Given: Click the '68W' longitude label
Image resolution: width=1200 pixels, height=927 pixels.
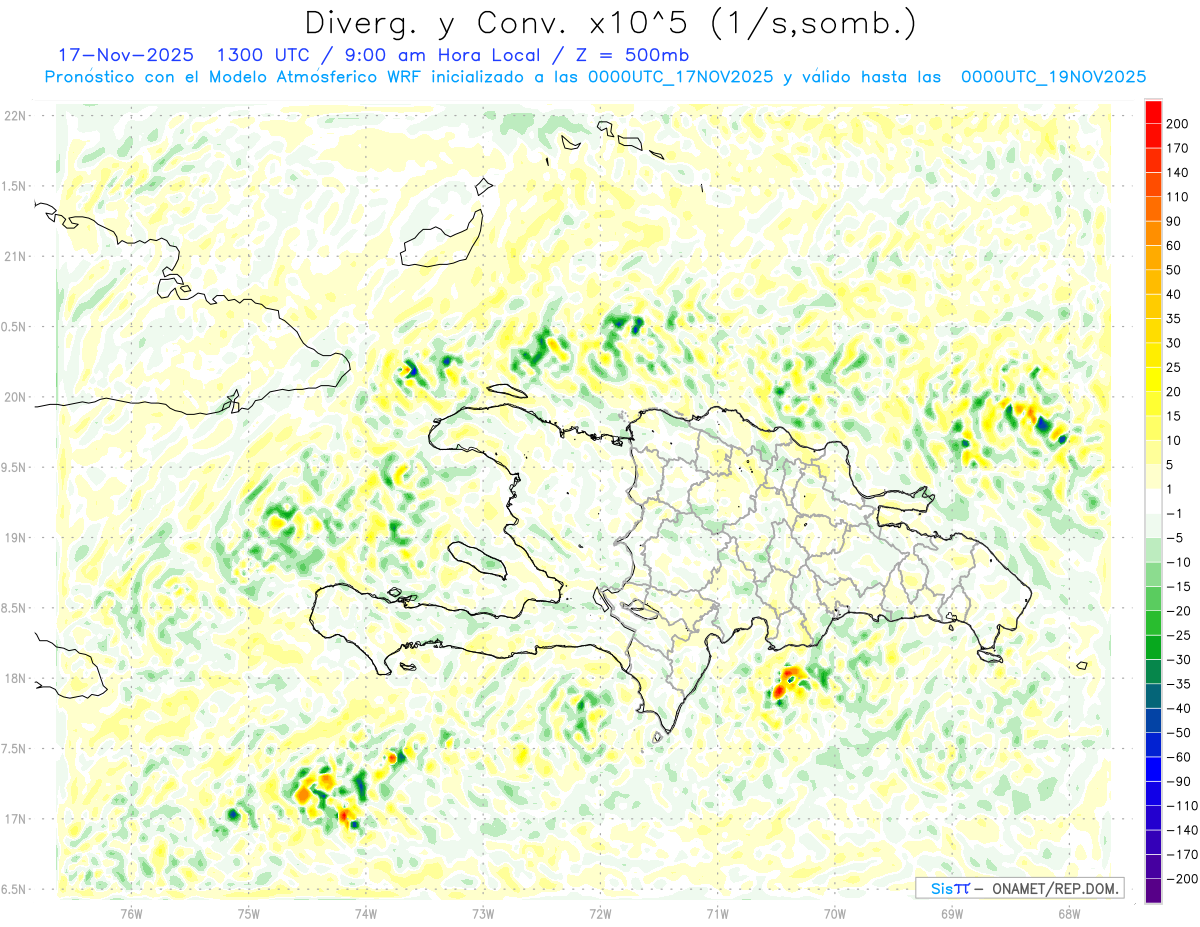Looking at the screenshot, I should (1069, 913).
